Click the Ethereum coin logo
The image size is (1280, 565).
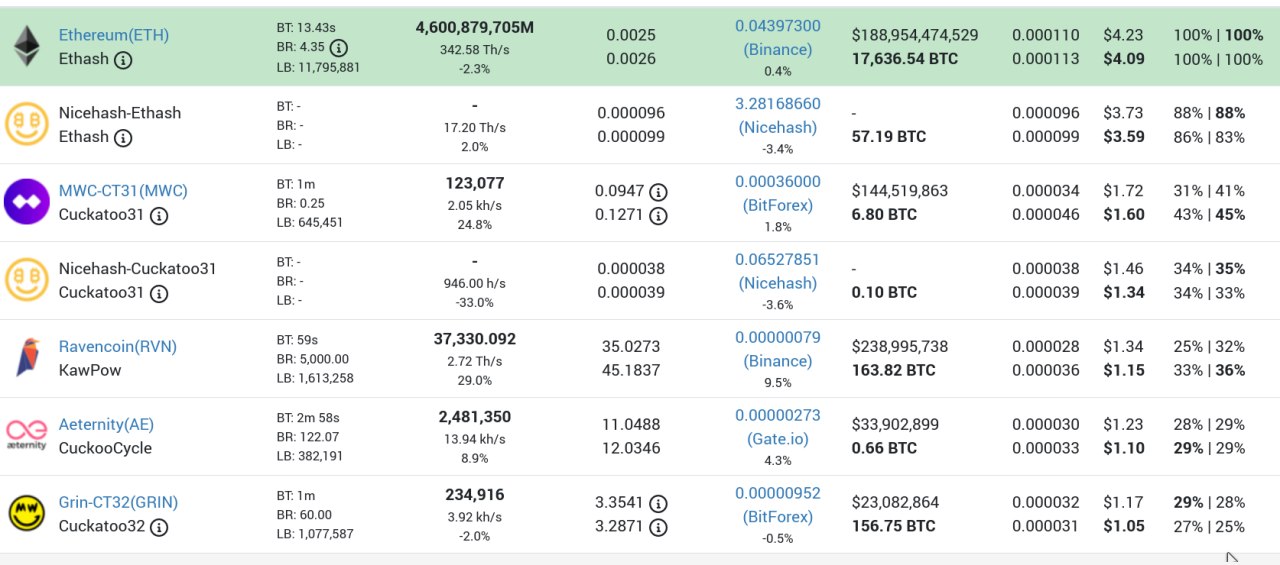26,47
